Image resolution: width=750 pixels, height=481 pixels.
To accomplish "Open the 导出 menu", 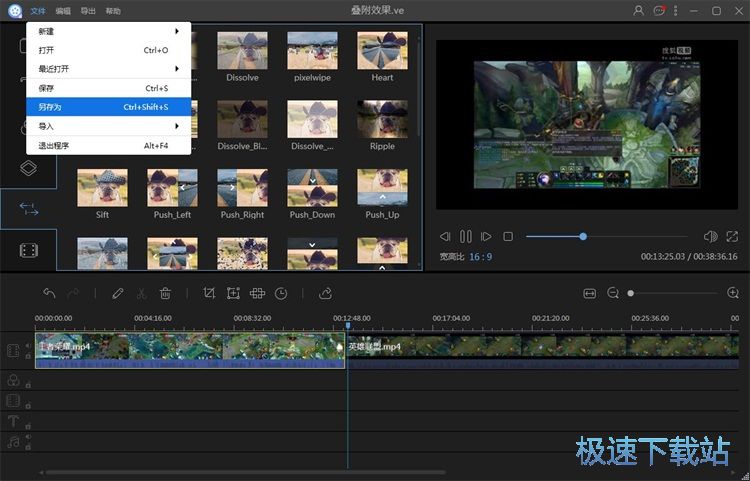I will [88, 11].
